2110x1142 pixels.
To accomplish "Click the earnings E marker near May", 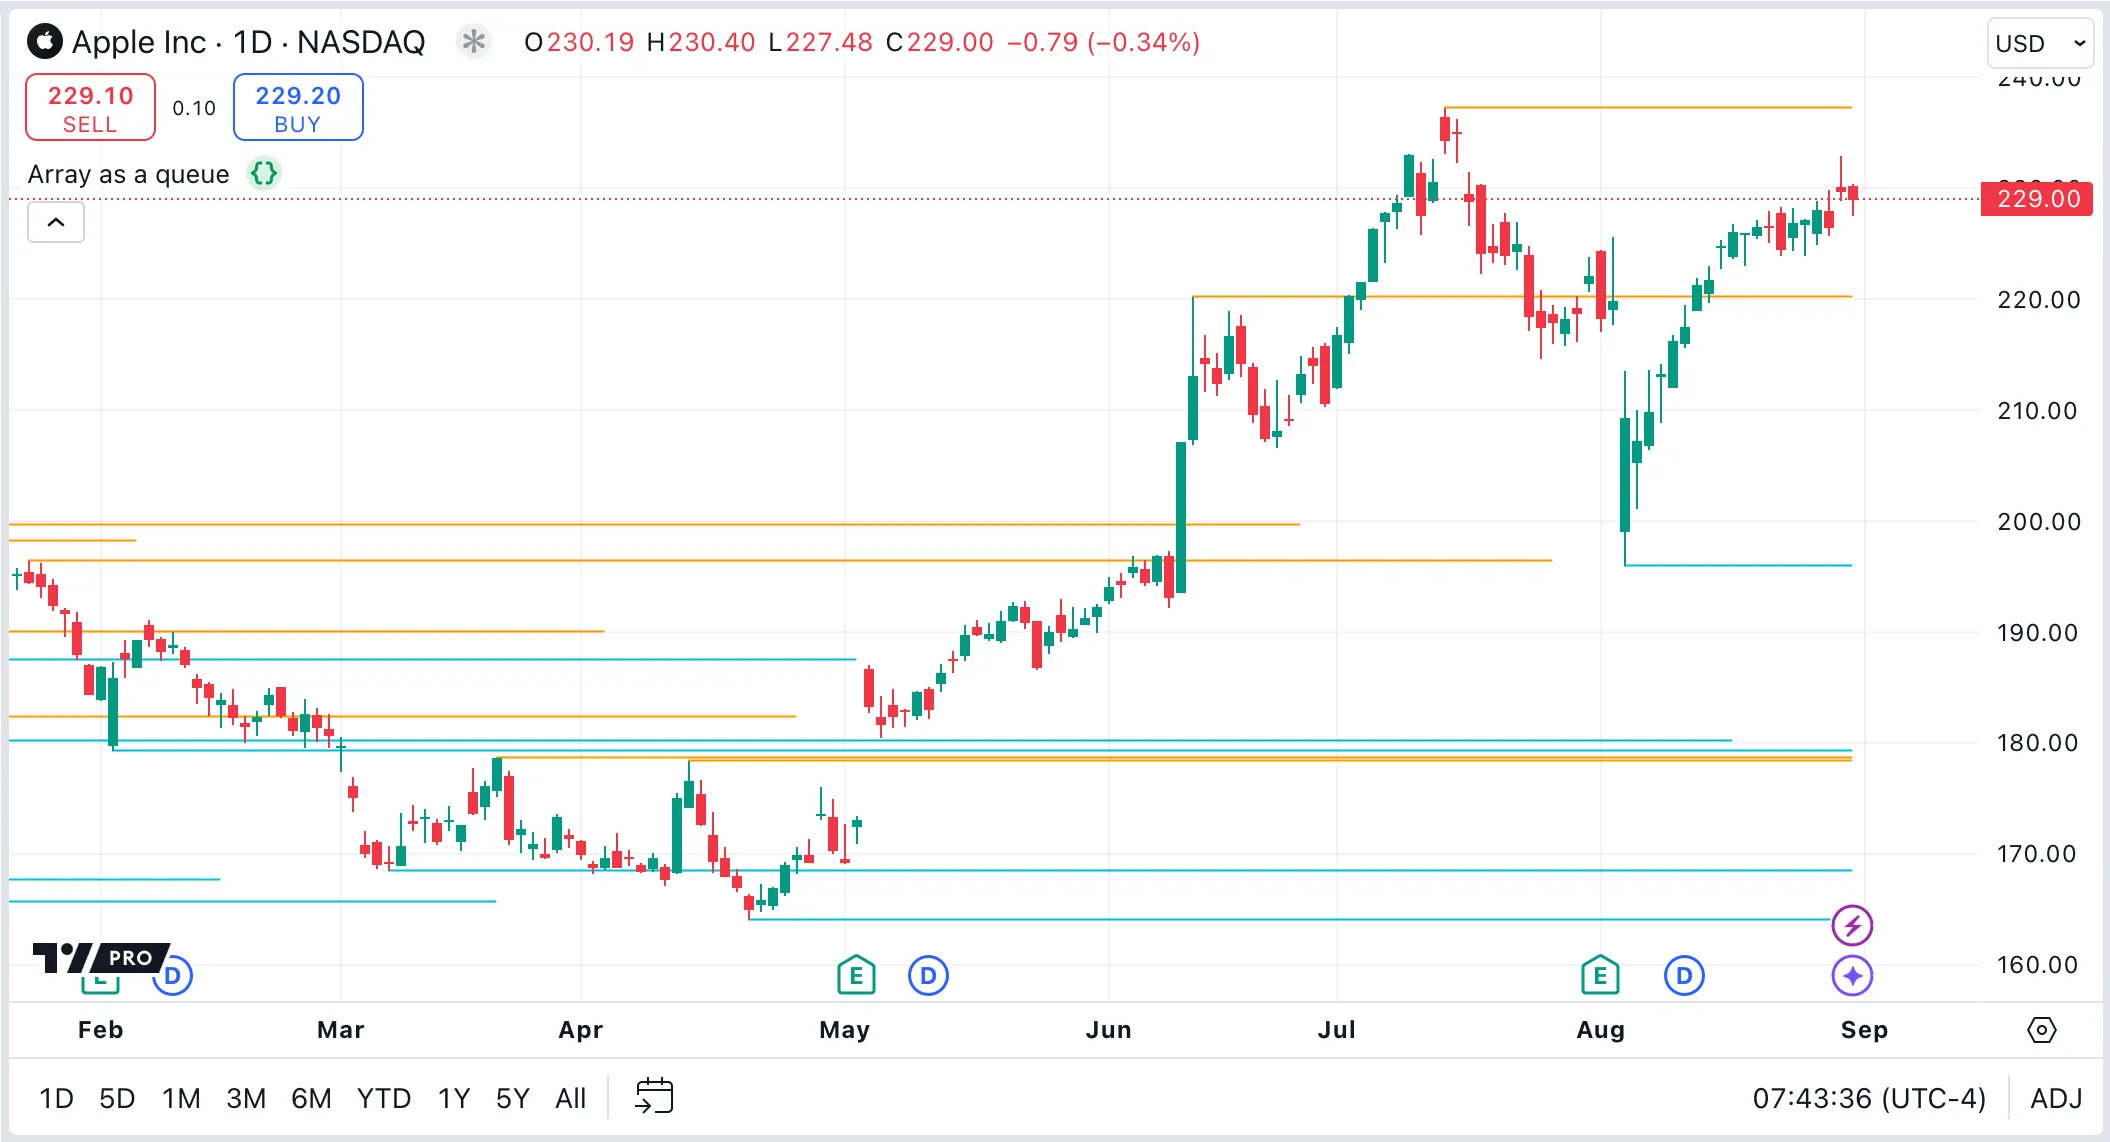I will point(856,975).
